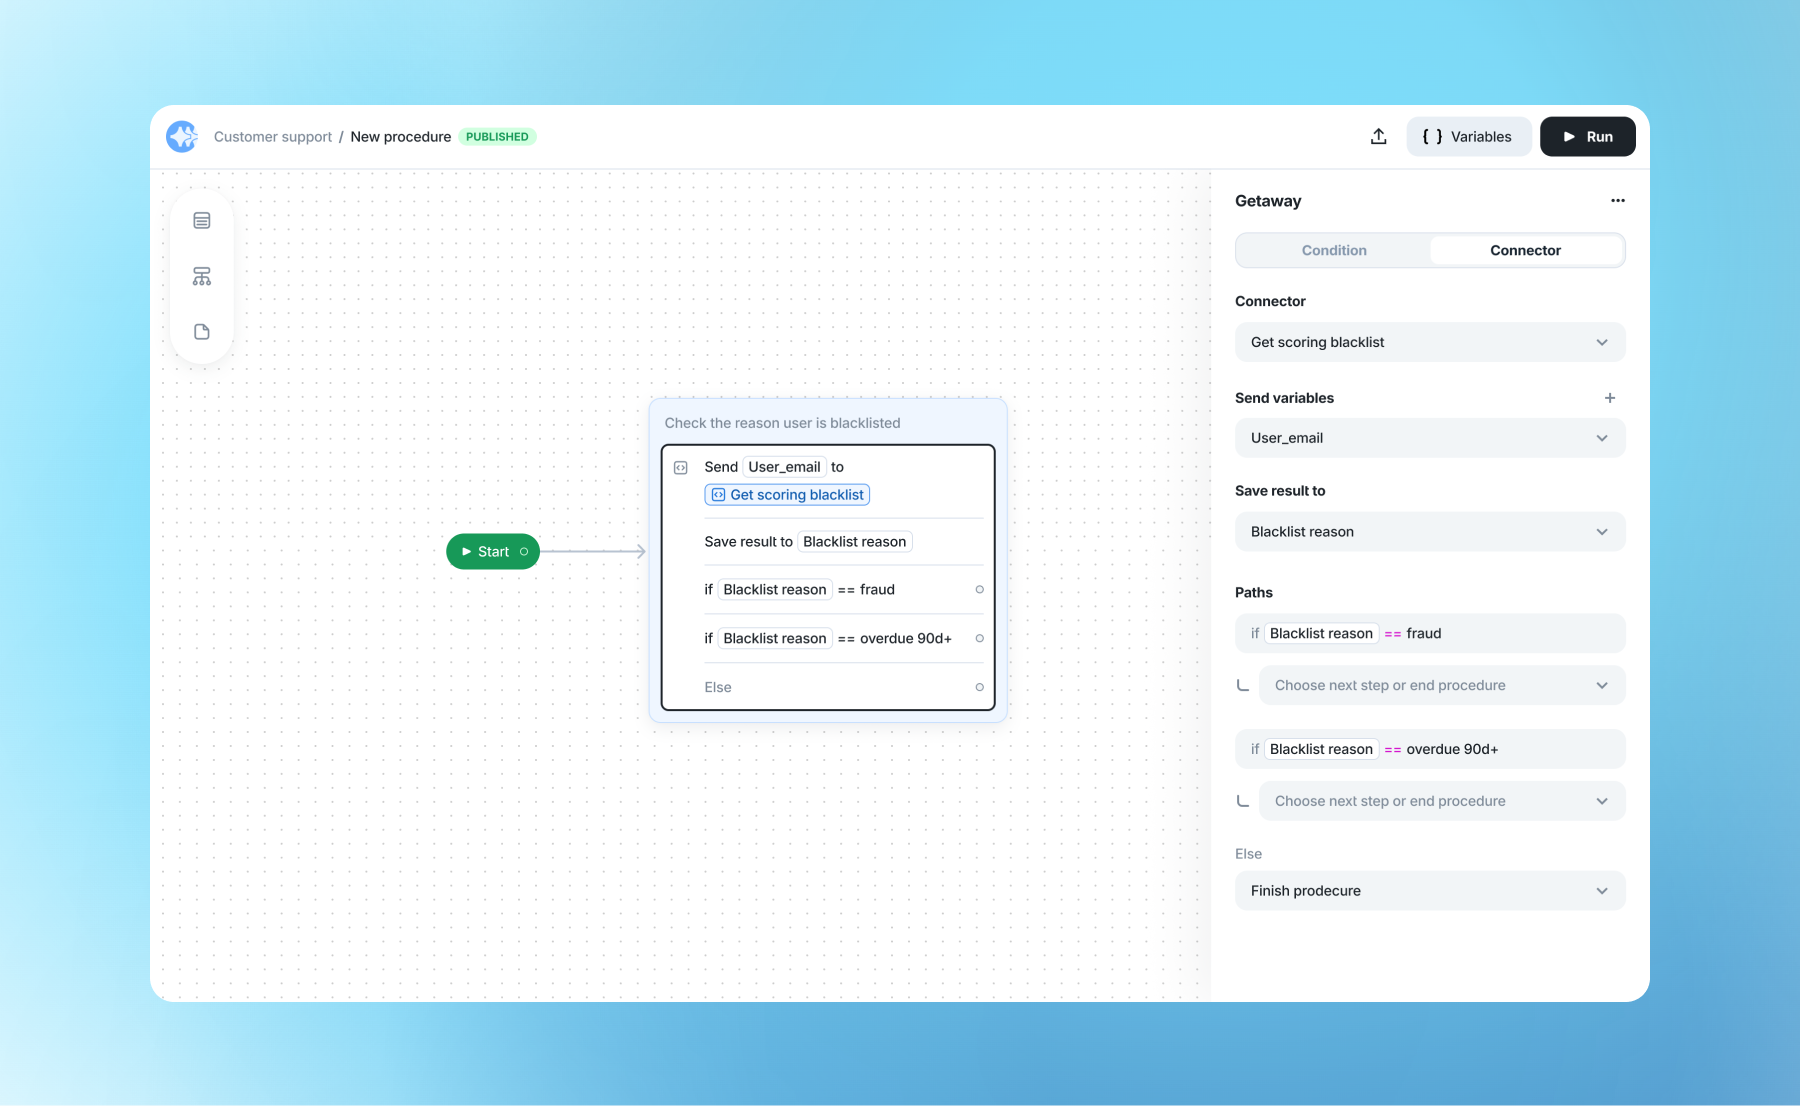Open the Blacklist reason result dropdown
The width and height of the screenshot is (1800, 1106).
point(1430,532)
